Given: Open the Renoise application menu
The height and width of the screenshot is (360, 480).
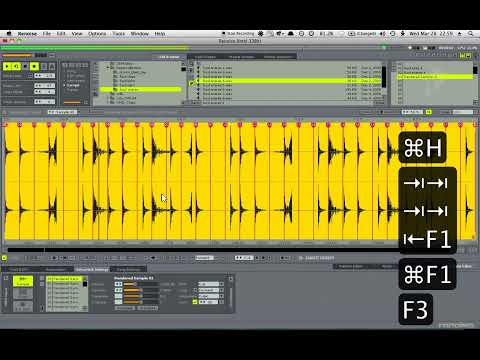Looking at the screenshot, I should pyautogui.click(x=27, y=34).
